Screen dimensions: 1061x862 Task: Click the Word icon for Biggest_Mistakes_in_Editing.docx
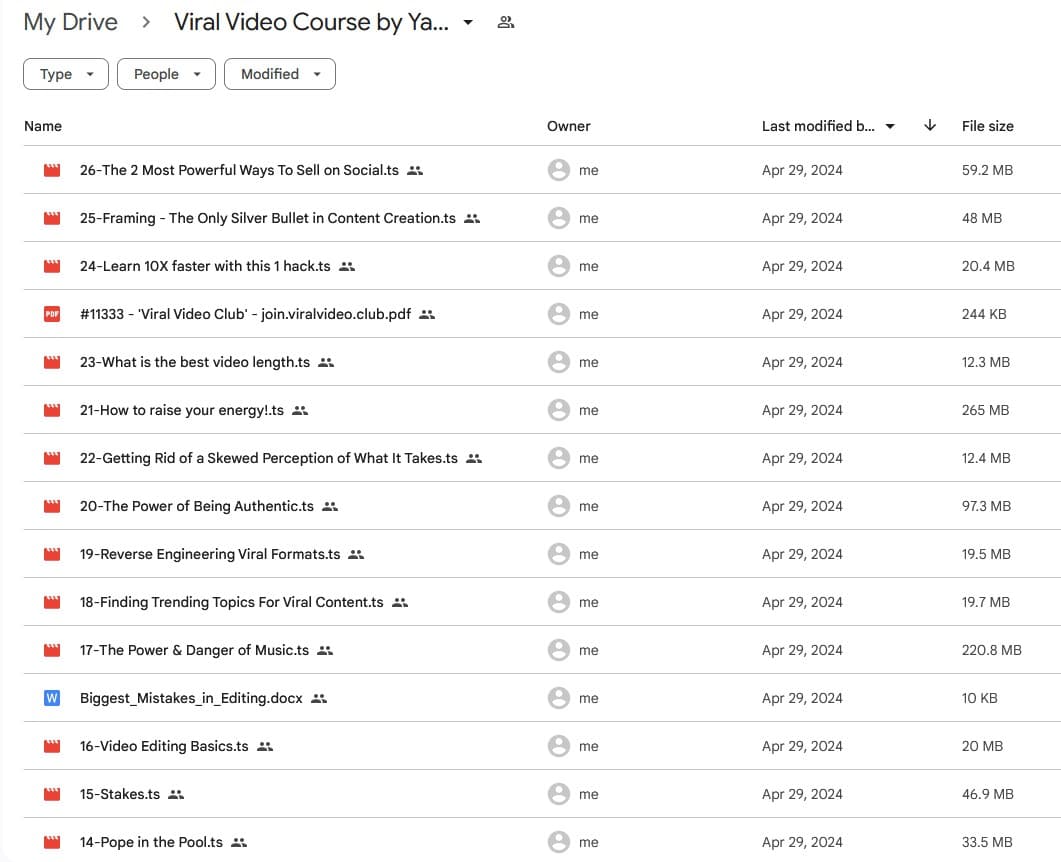point(52,698)
